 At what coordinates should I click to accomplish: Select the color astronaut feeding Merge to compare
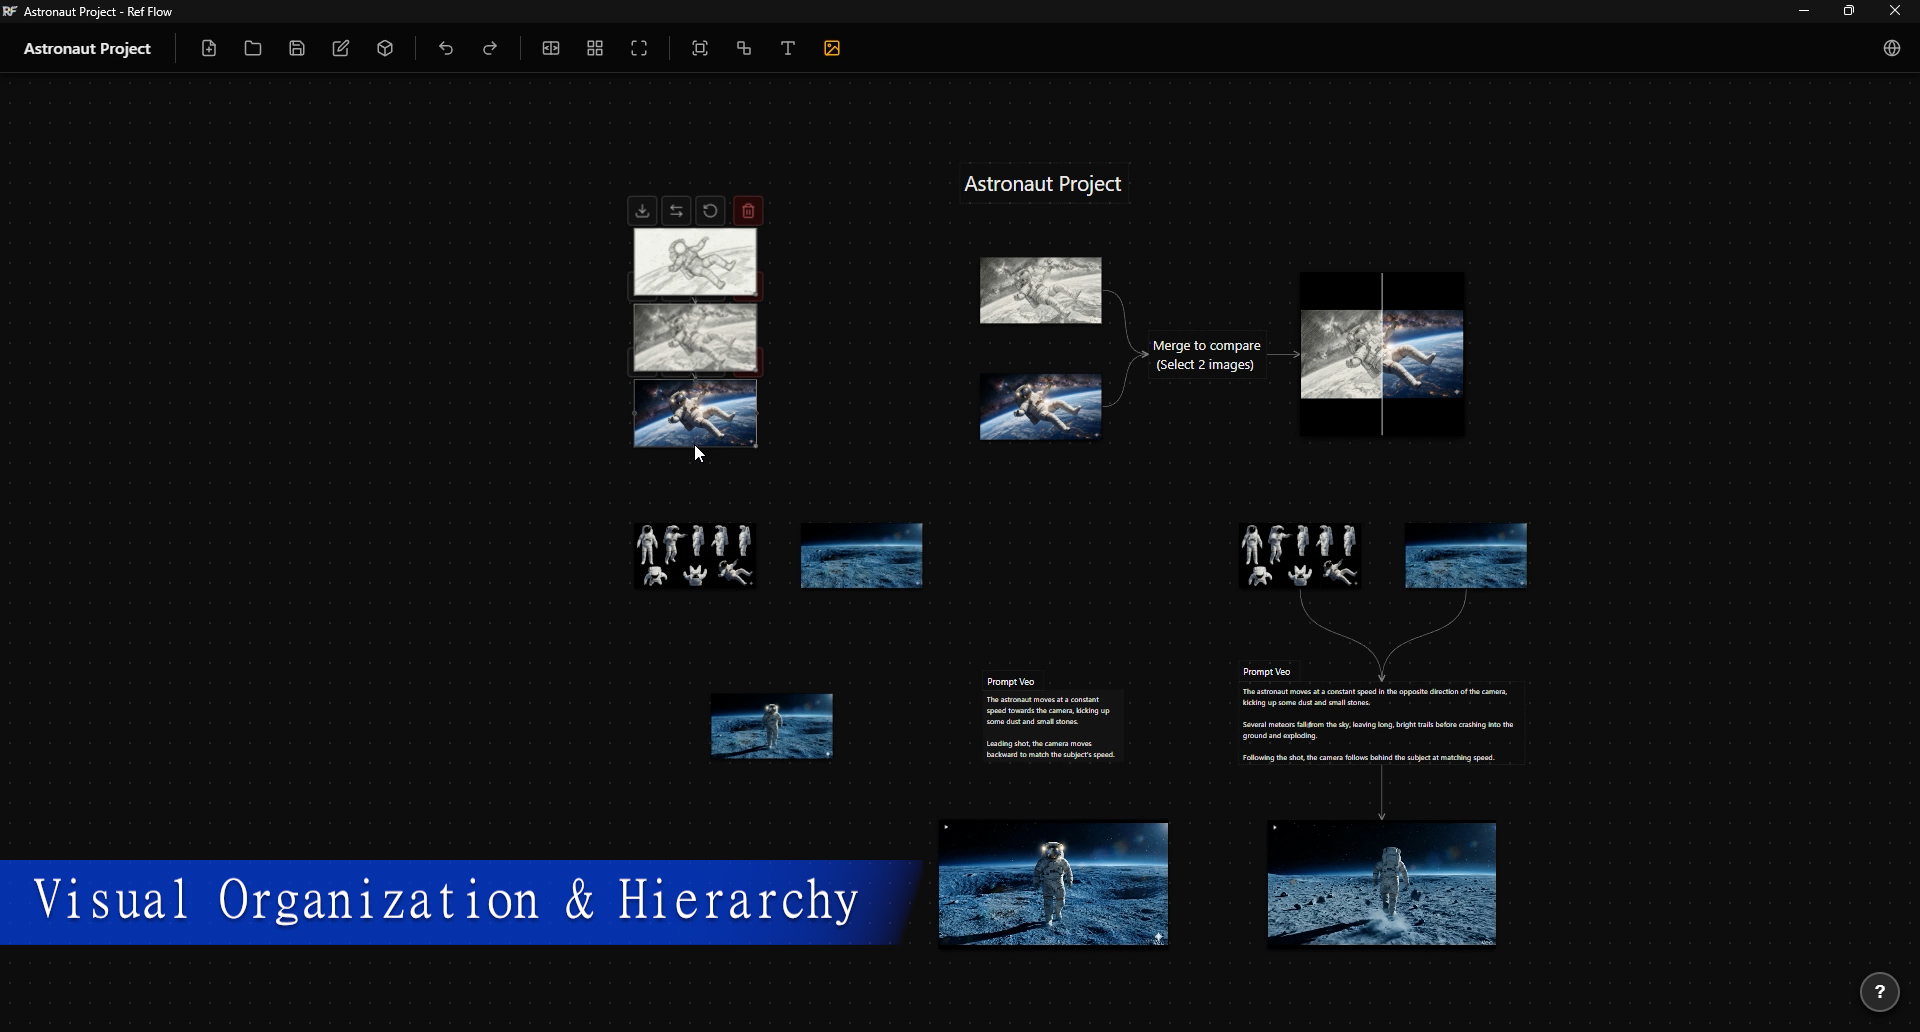tap(1041, 407)
